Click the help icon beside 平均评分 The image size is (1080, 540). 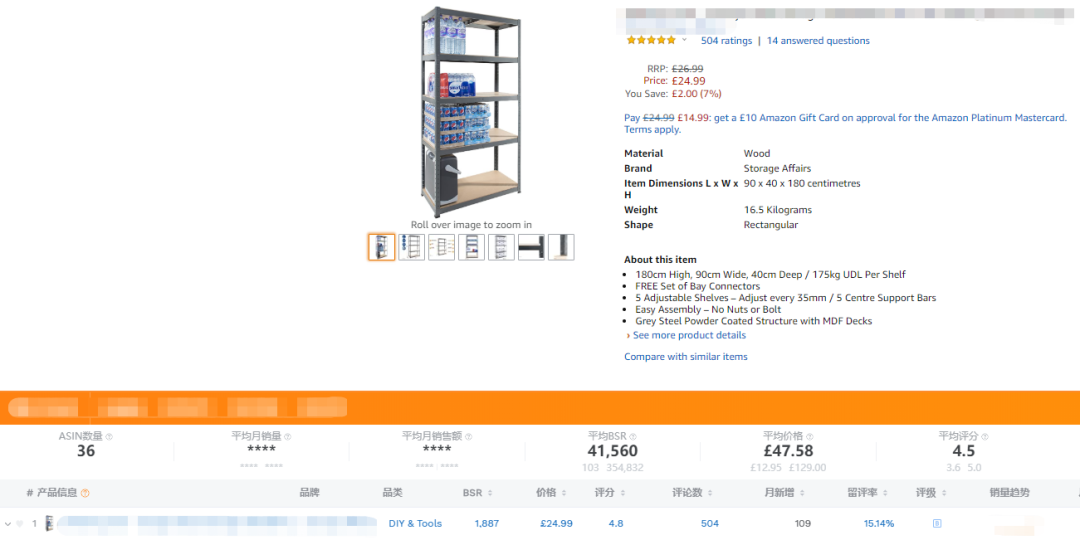pyautogui.click(x=985, y=437)
